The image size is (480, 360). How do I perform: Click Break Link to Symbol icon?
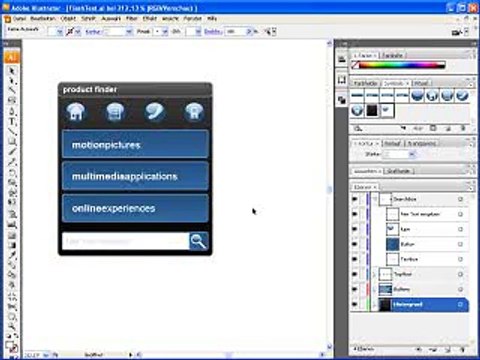pos(418,128)
